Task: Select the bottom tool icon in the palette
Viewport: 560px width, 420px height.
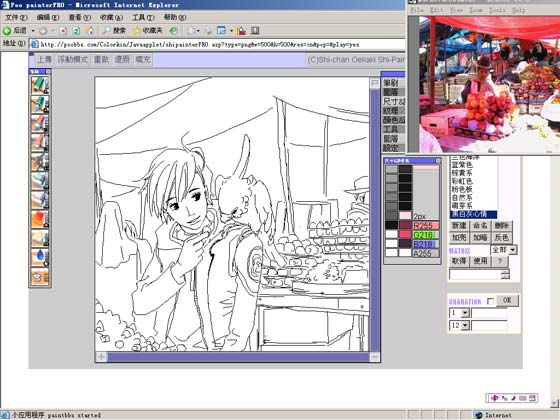Action: pos(40,277)
